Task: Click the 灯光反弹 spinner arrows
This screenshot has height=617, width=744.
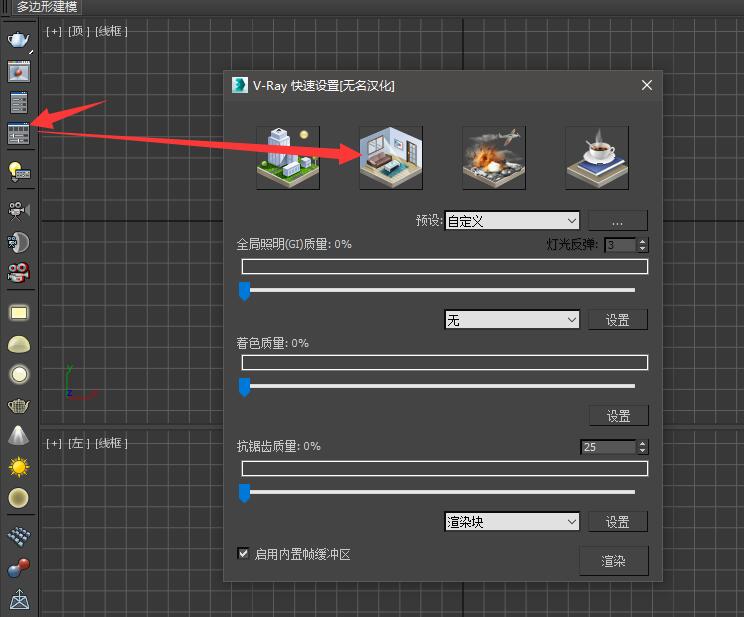Action: 642,245
